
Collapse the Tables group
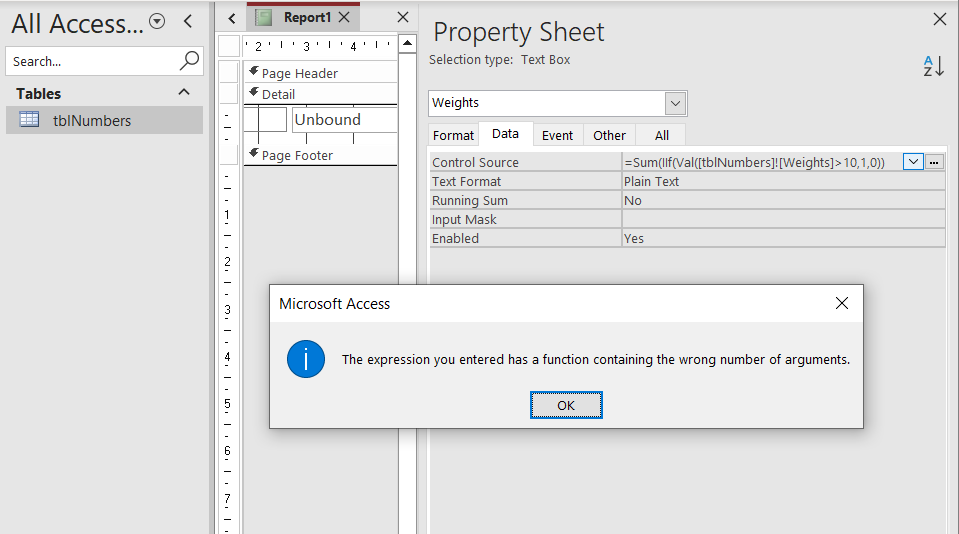tap(184, 92)
